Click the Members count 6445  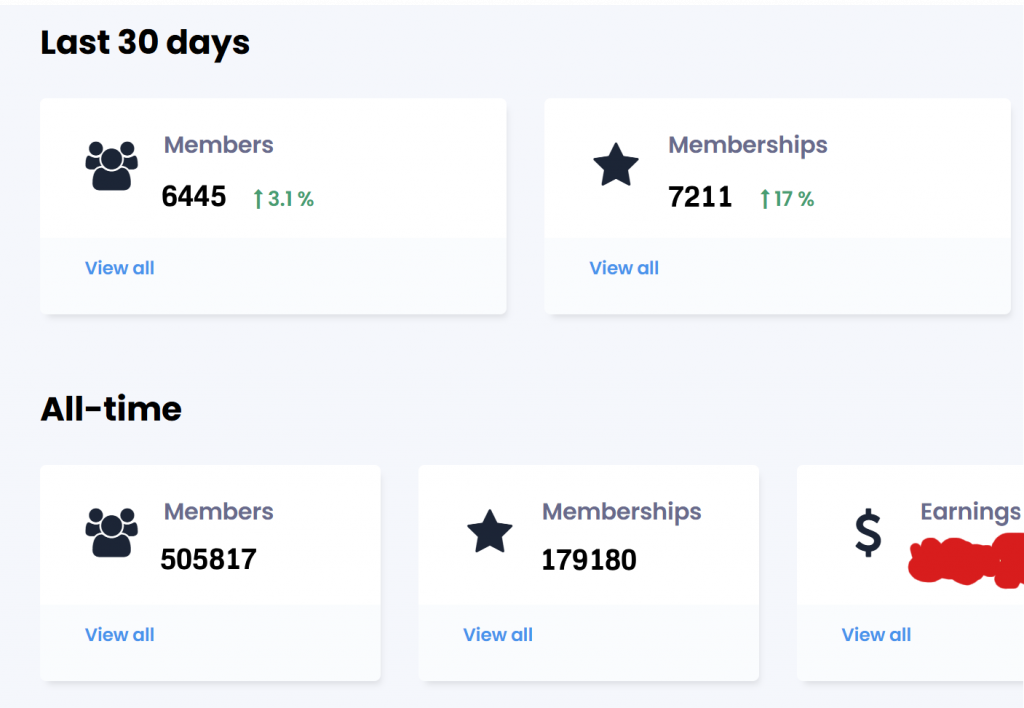(194, 197)
